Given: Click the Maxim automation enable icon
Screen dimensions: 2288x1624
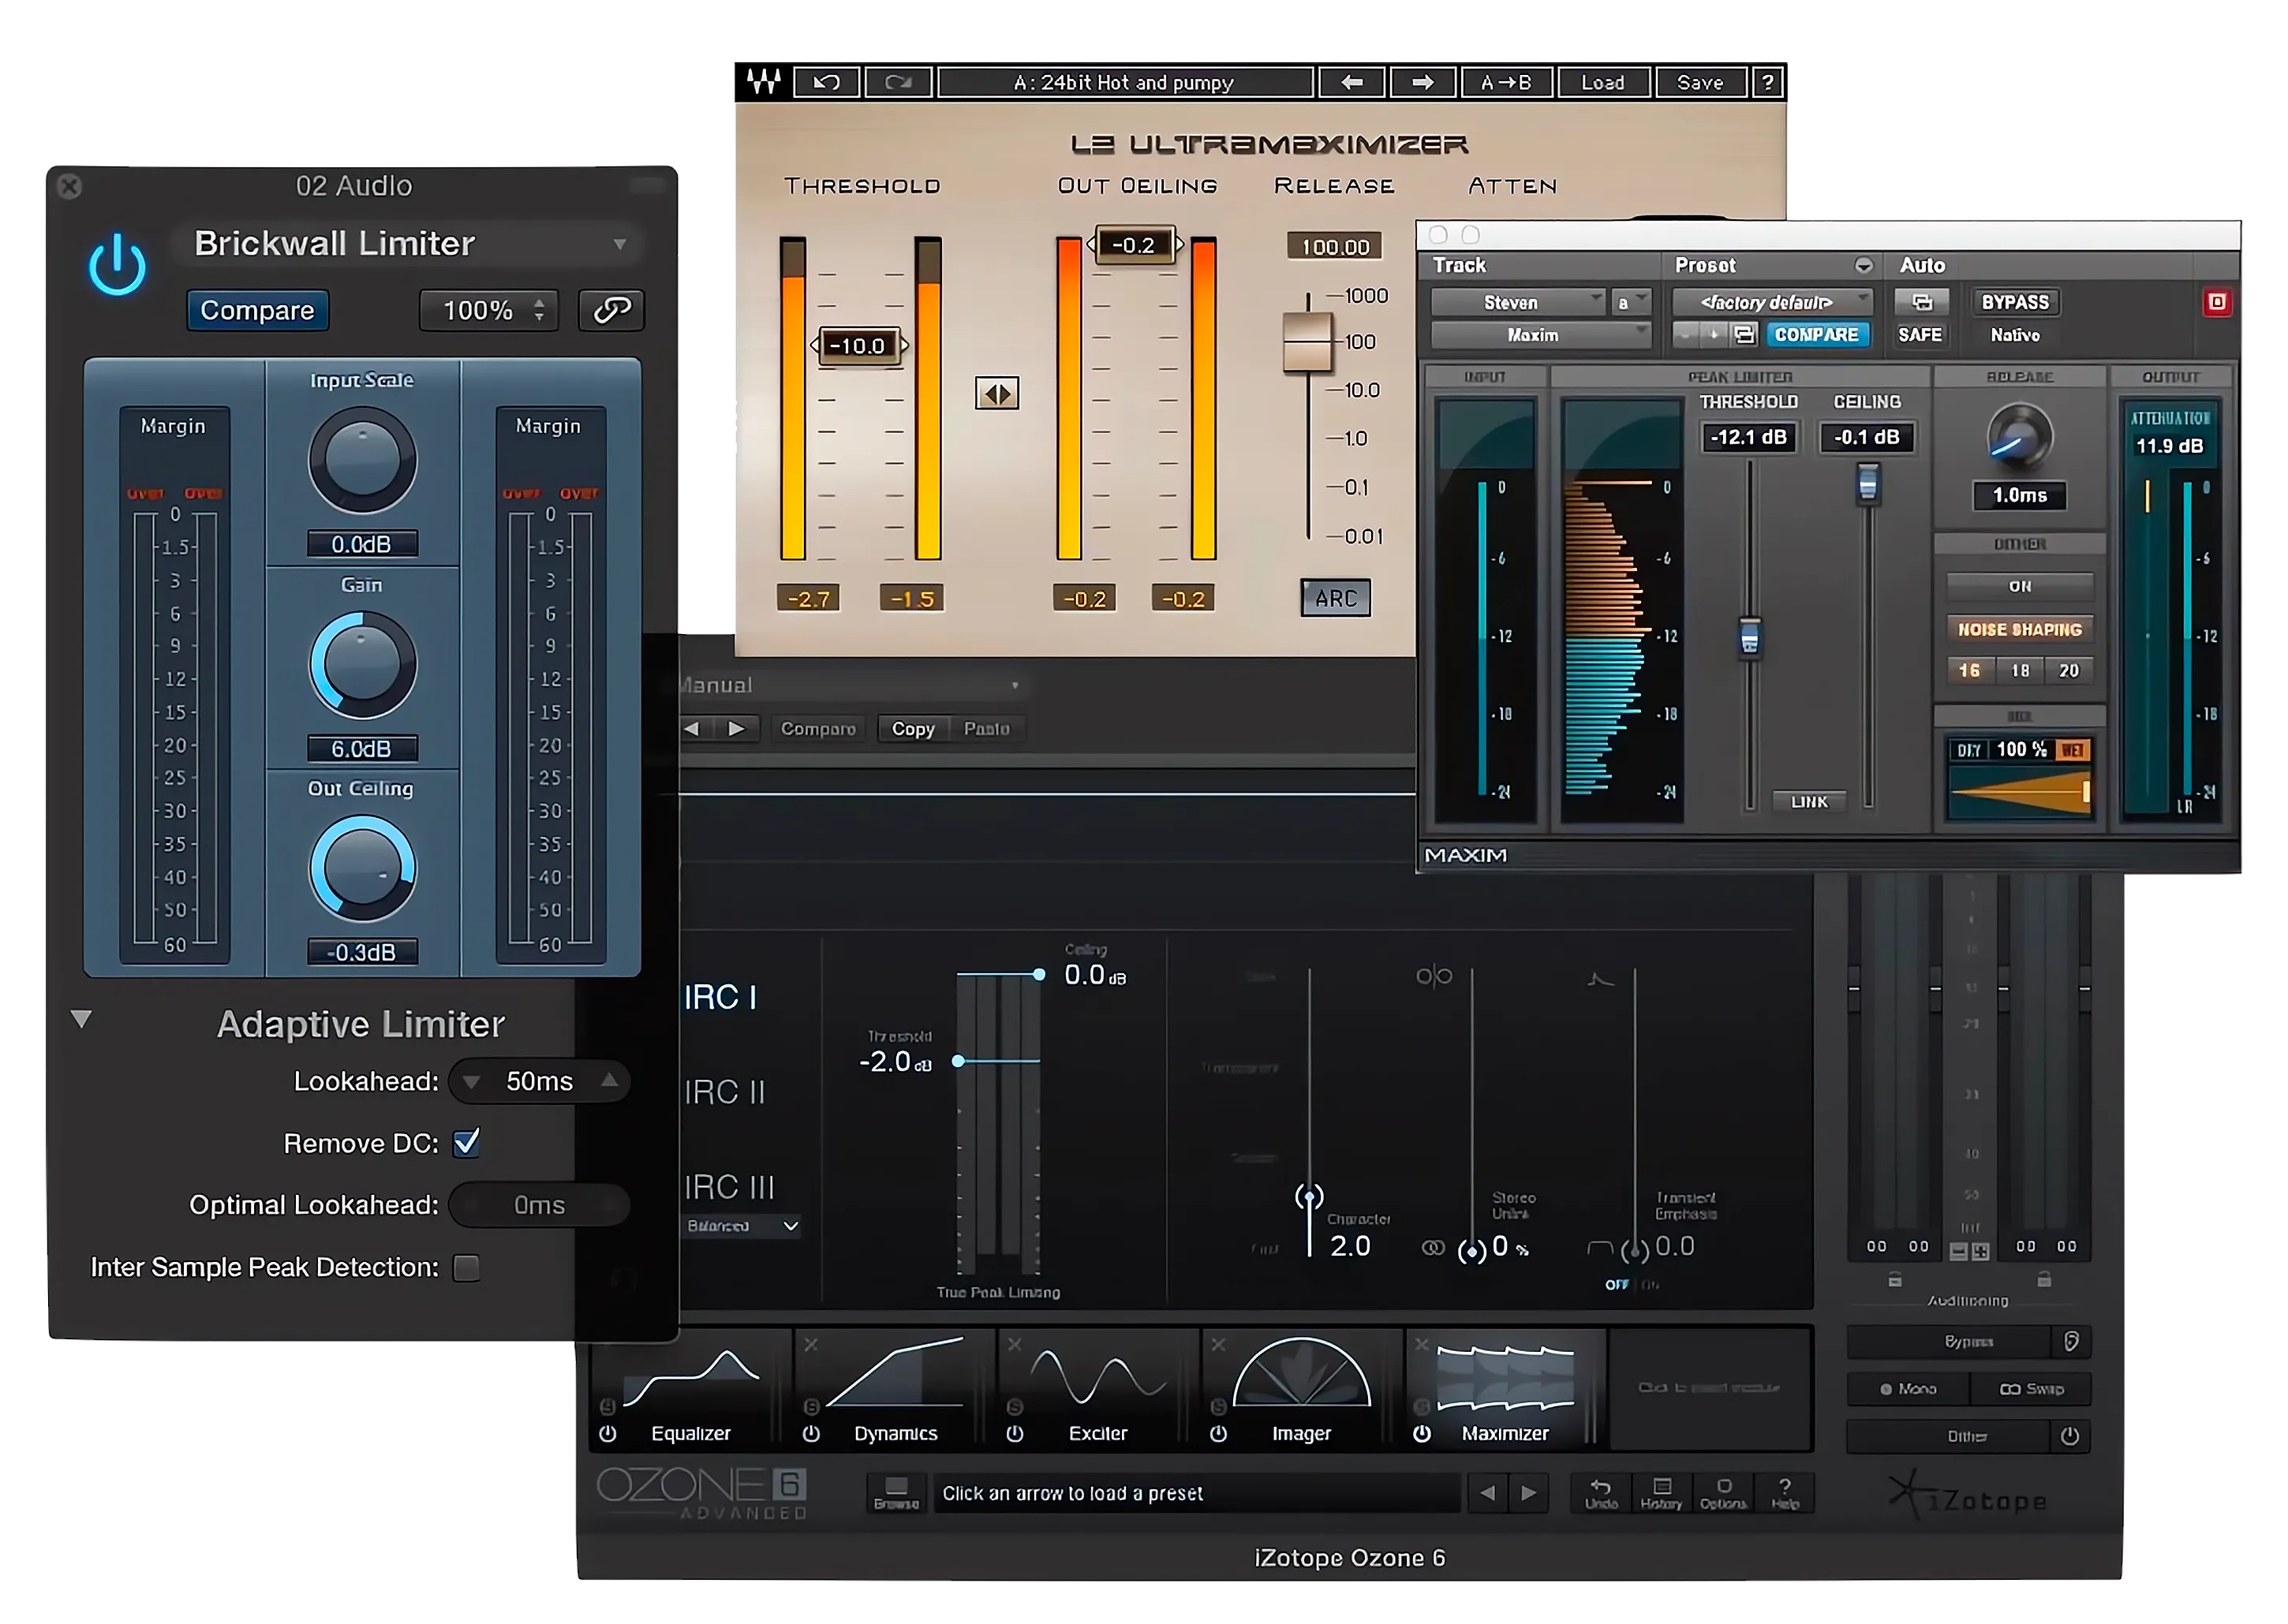Looking at the screenshot, I should (x=1921, y=302).
